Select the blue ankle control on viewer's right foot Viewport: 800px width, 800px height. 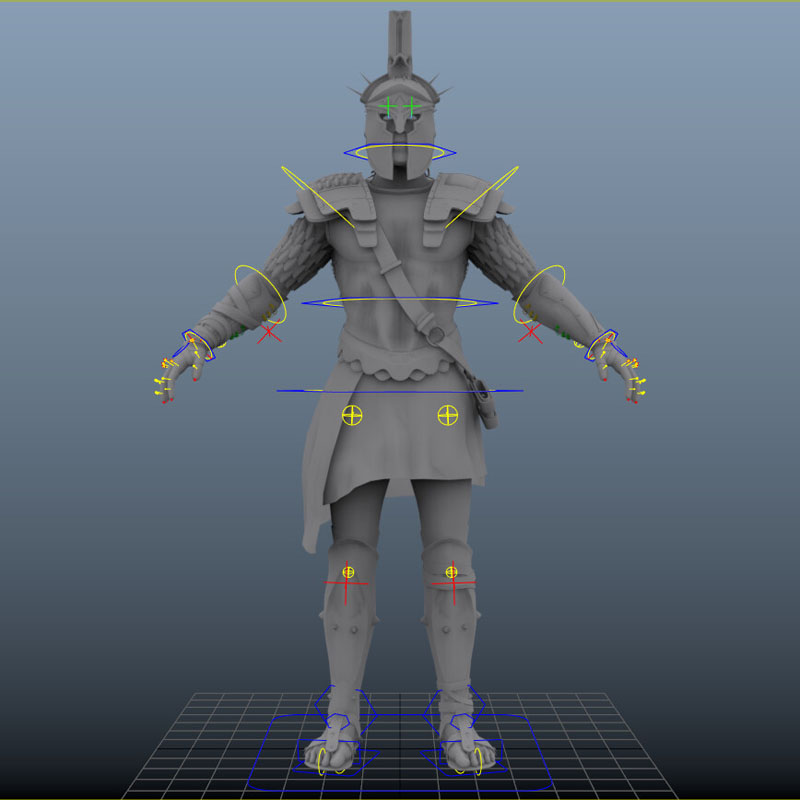(461, 722)
